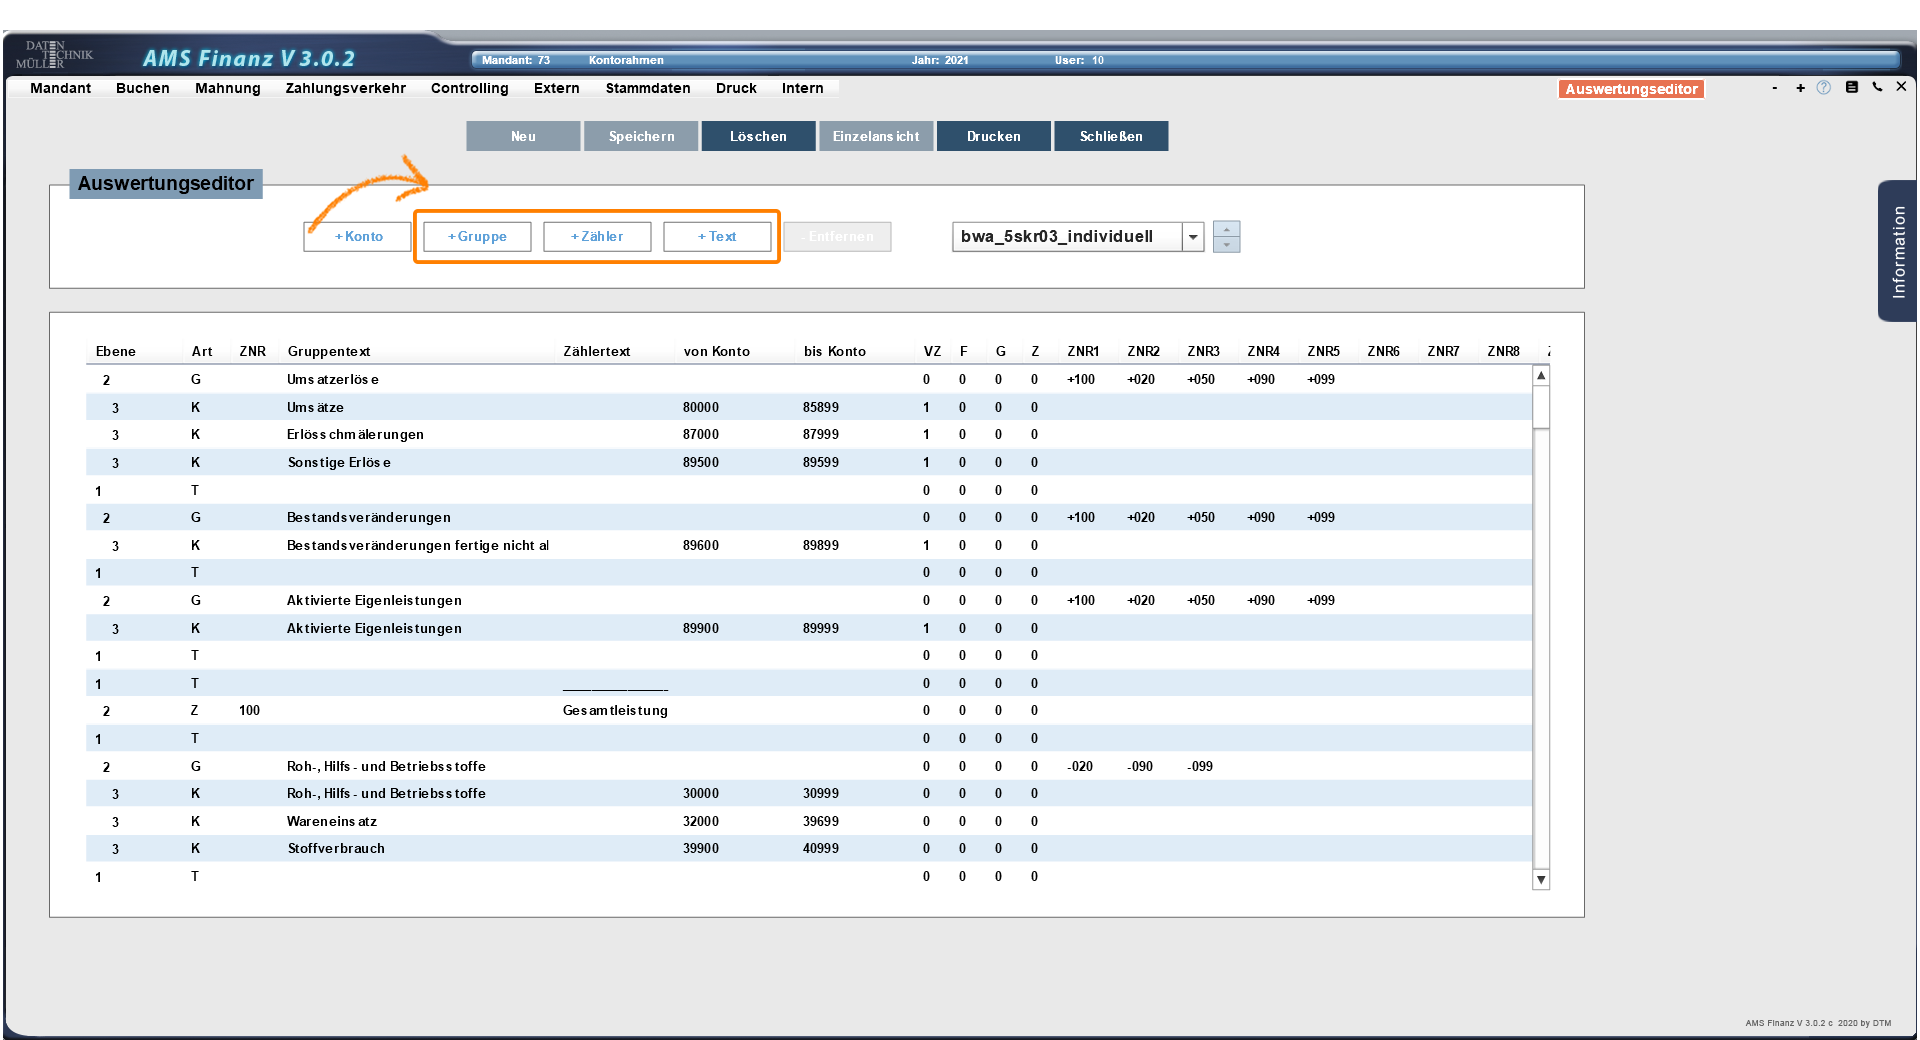Open the notes document icon
Screen dimensions: 1920x1040
[x=1851, y=87]
